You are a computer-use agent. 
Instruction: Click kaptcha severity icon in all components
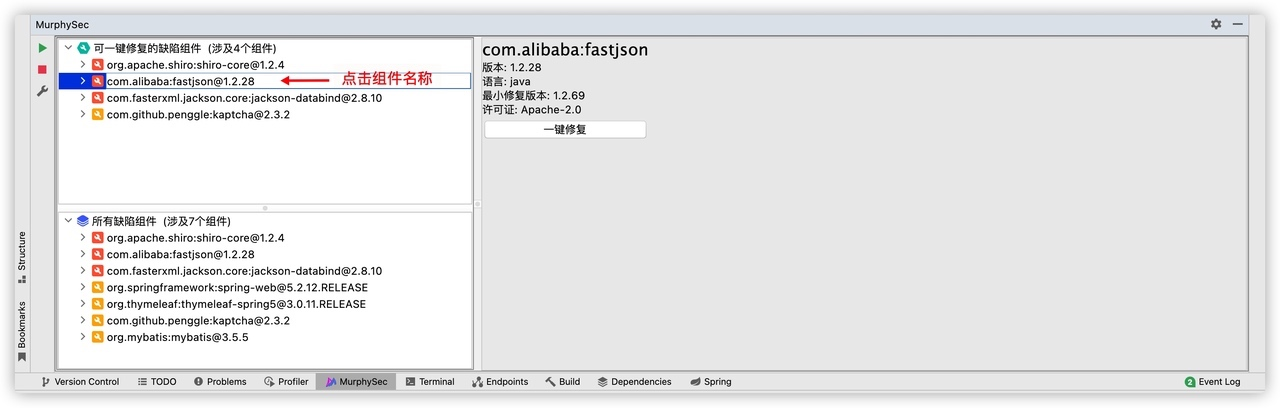coord(98,320)
